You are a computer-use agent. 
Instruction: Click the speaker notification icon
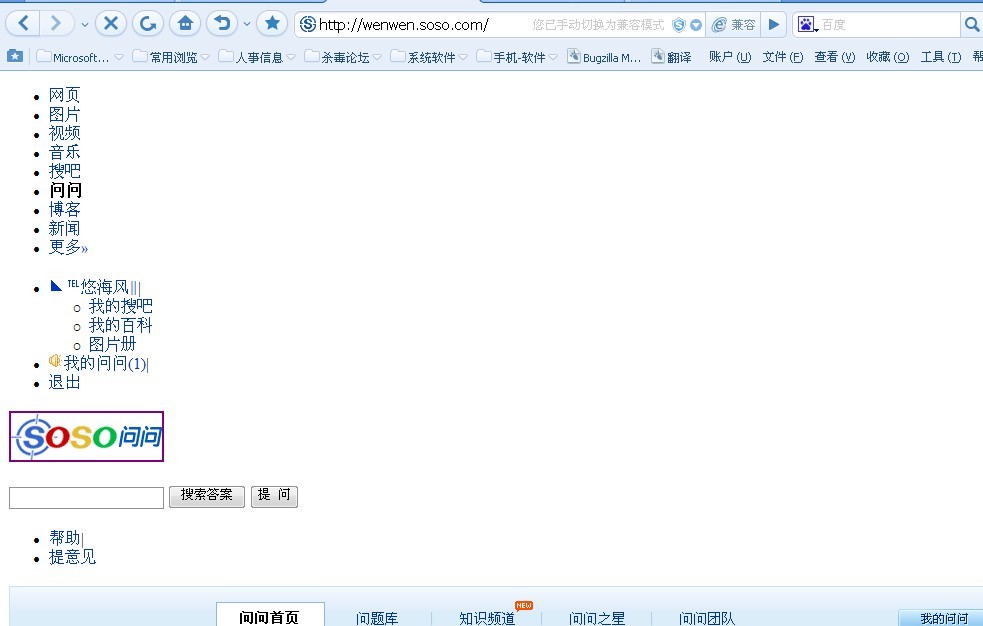click(55, 361)
